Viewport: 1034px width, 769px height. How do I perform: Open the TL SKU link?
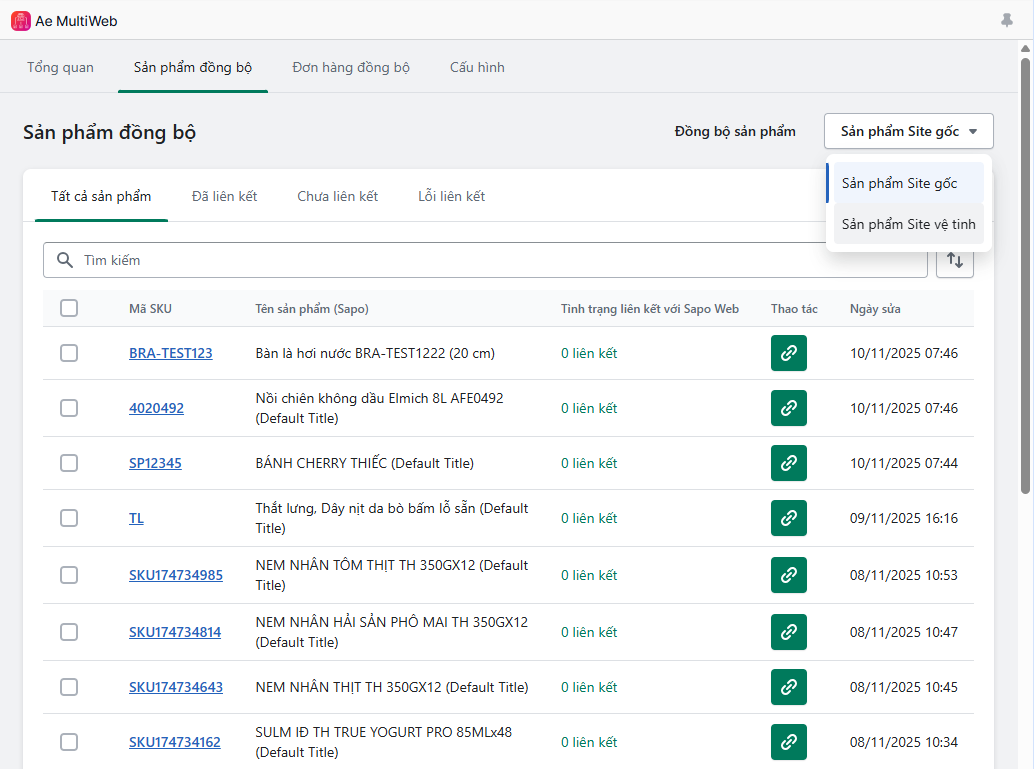click(x=136, y=518)
